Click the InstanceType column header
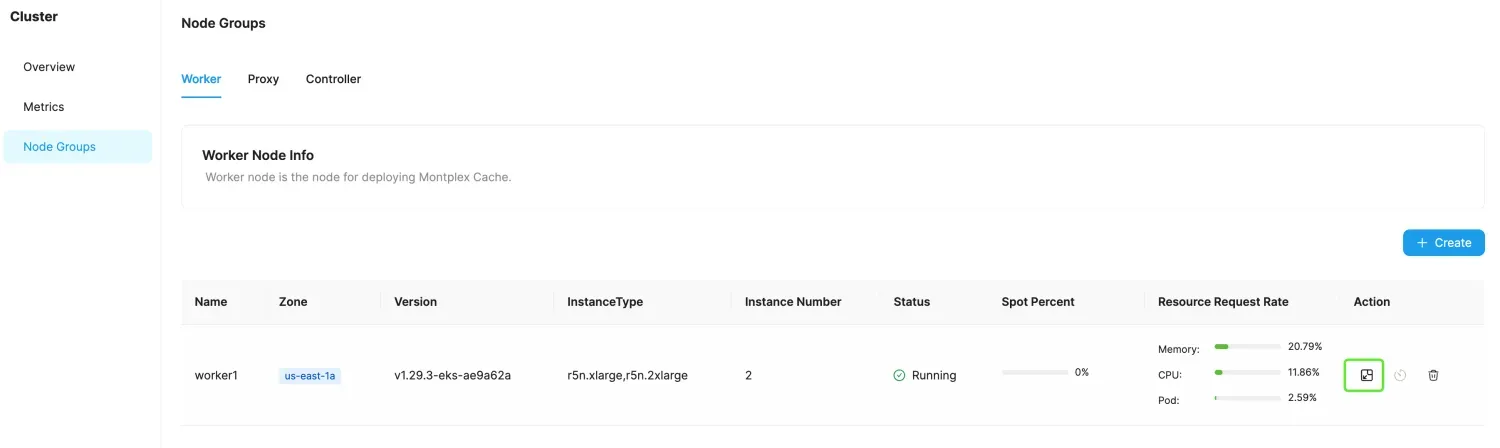The height and width of the screenshot is (448, 1500). point(605,302)
